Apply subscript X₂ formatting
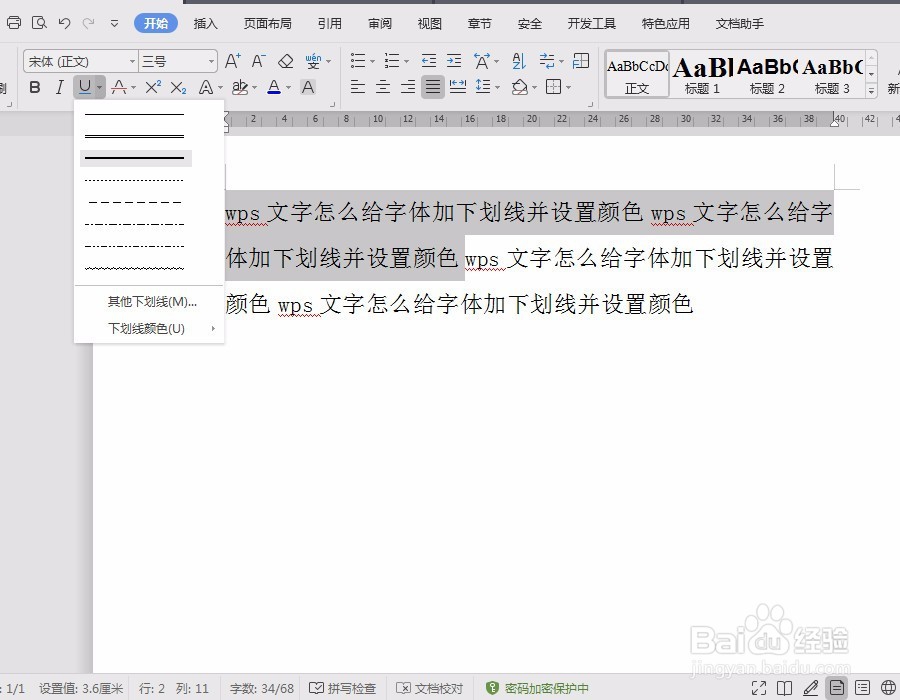The image size is (900, 700). [x=178, y=87]
